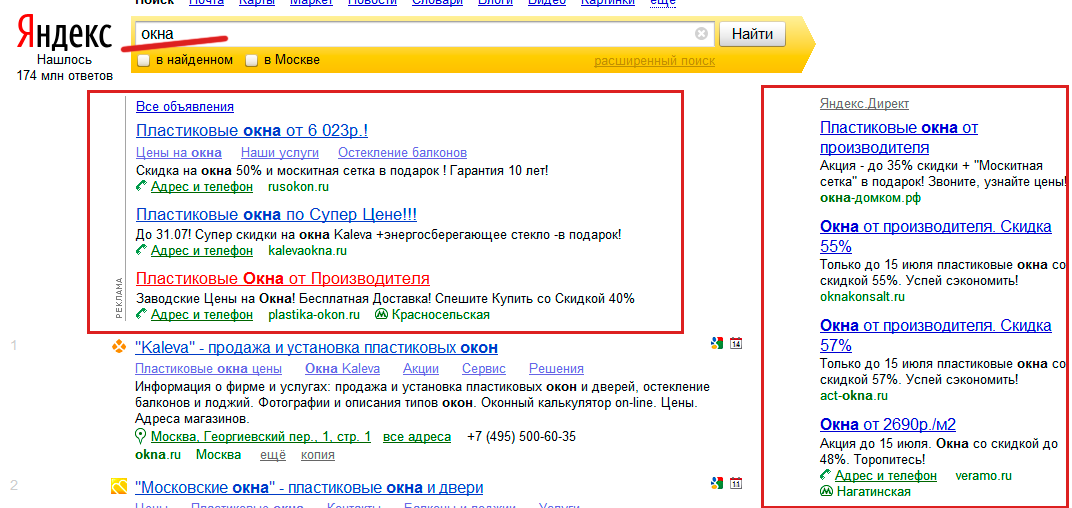Open ad 'Окна от производителя. Скидка 55%'

pos(935,236)
